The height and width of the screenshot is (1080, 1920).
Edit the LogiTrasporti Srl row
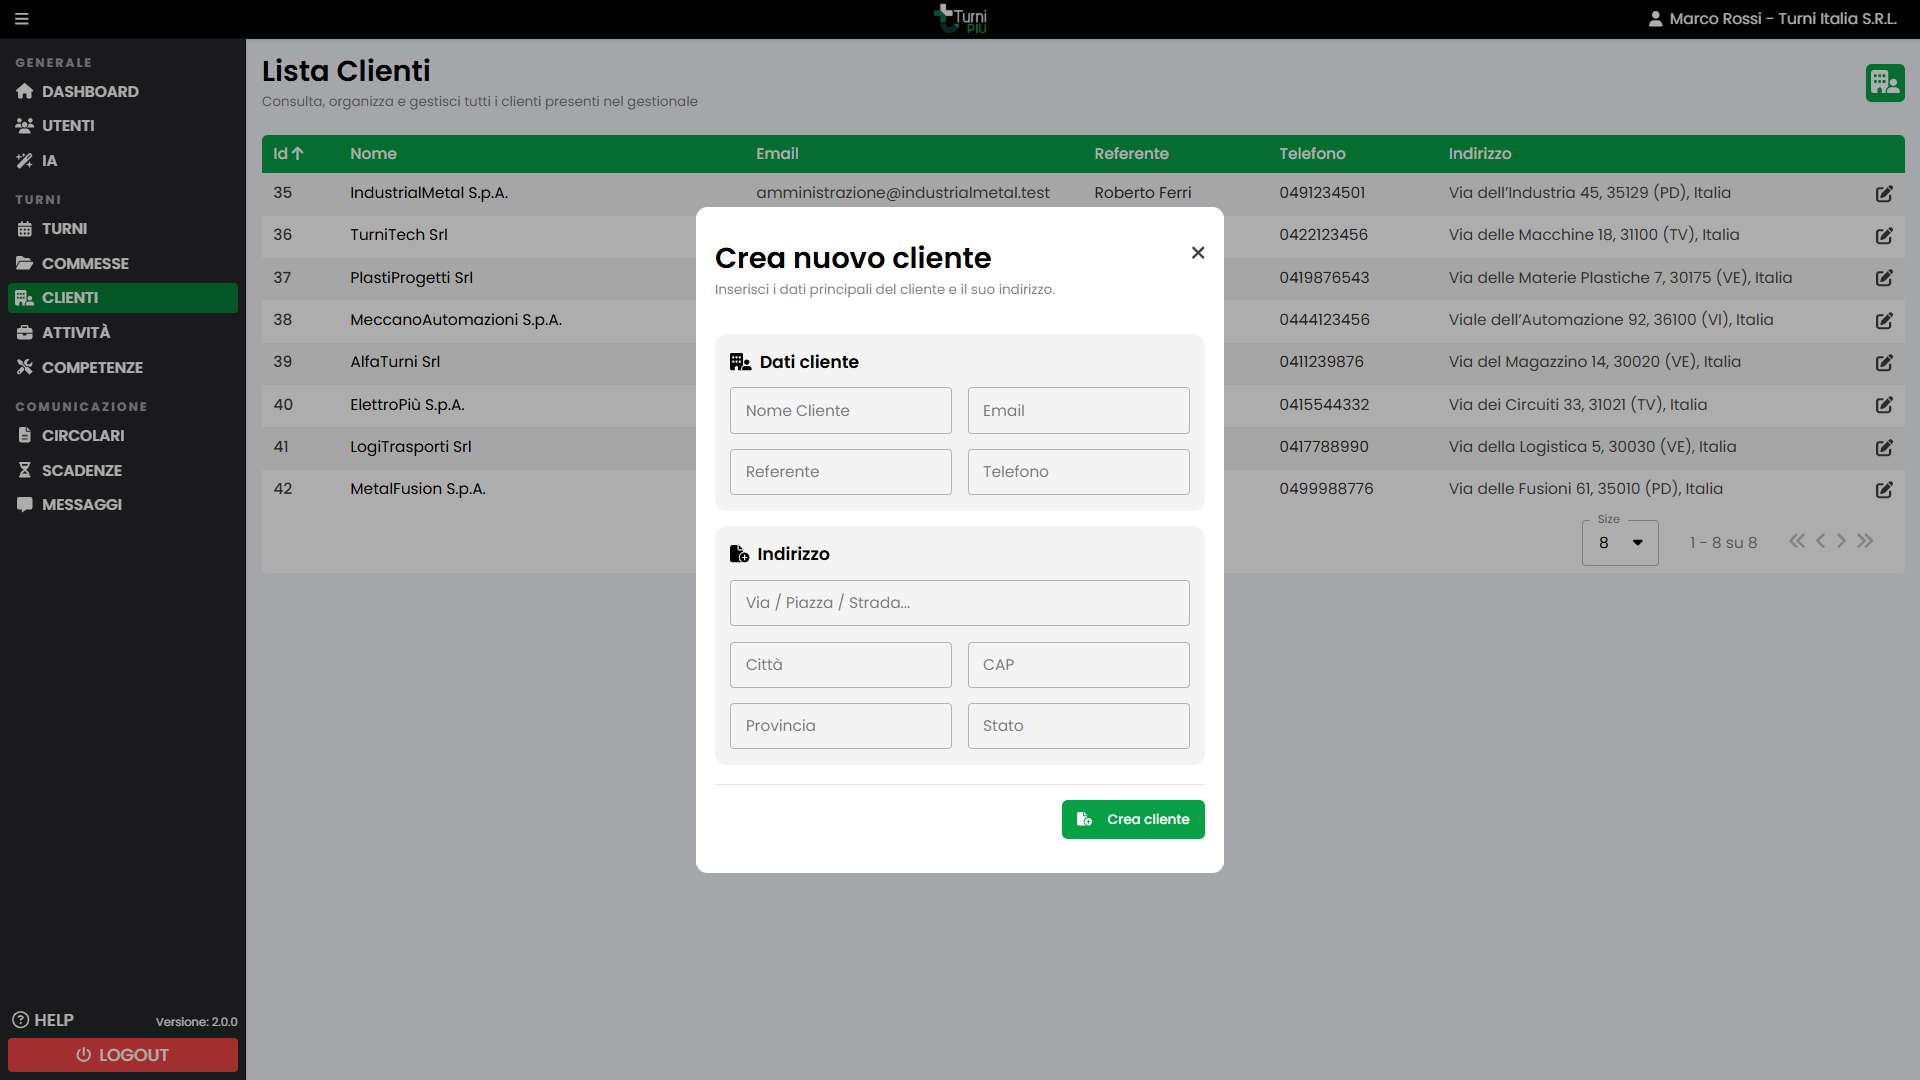pyautogui.click(x=1884, y=448)
